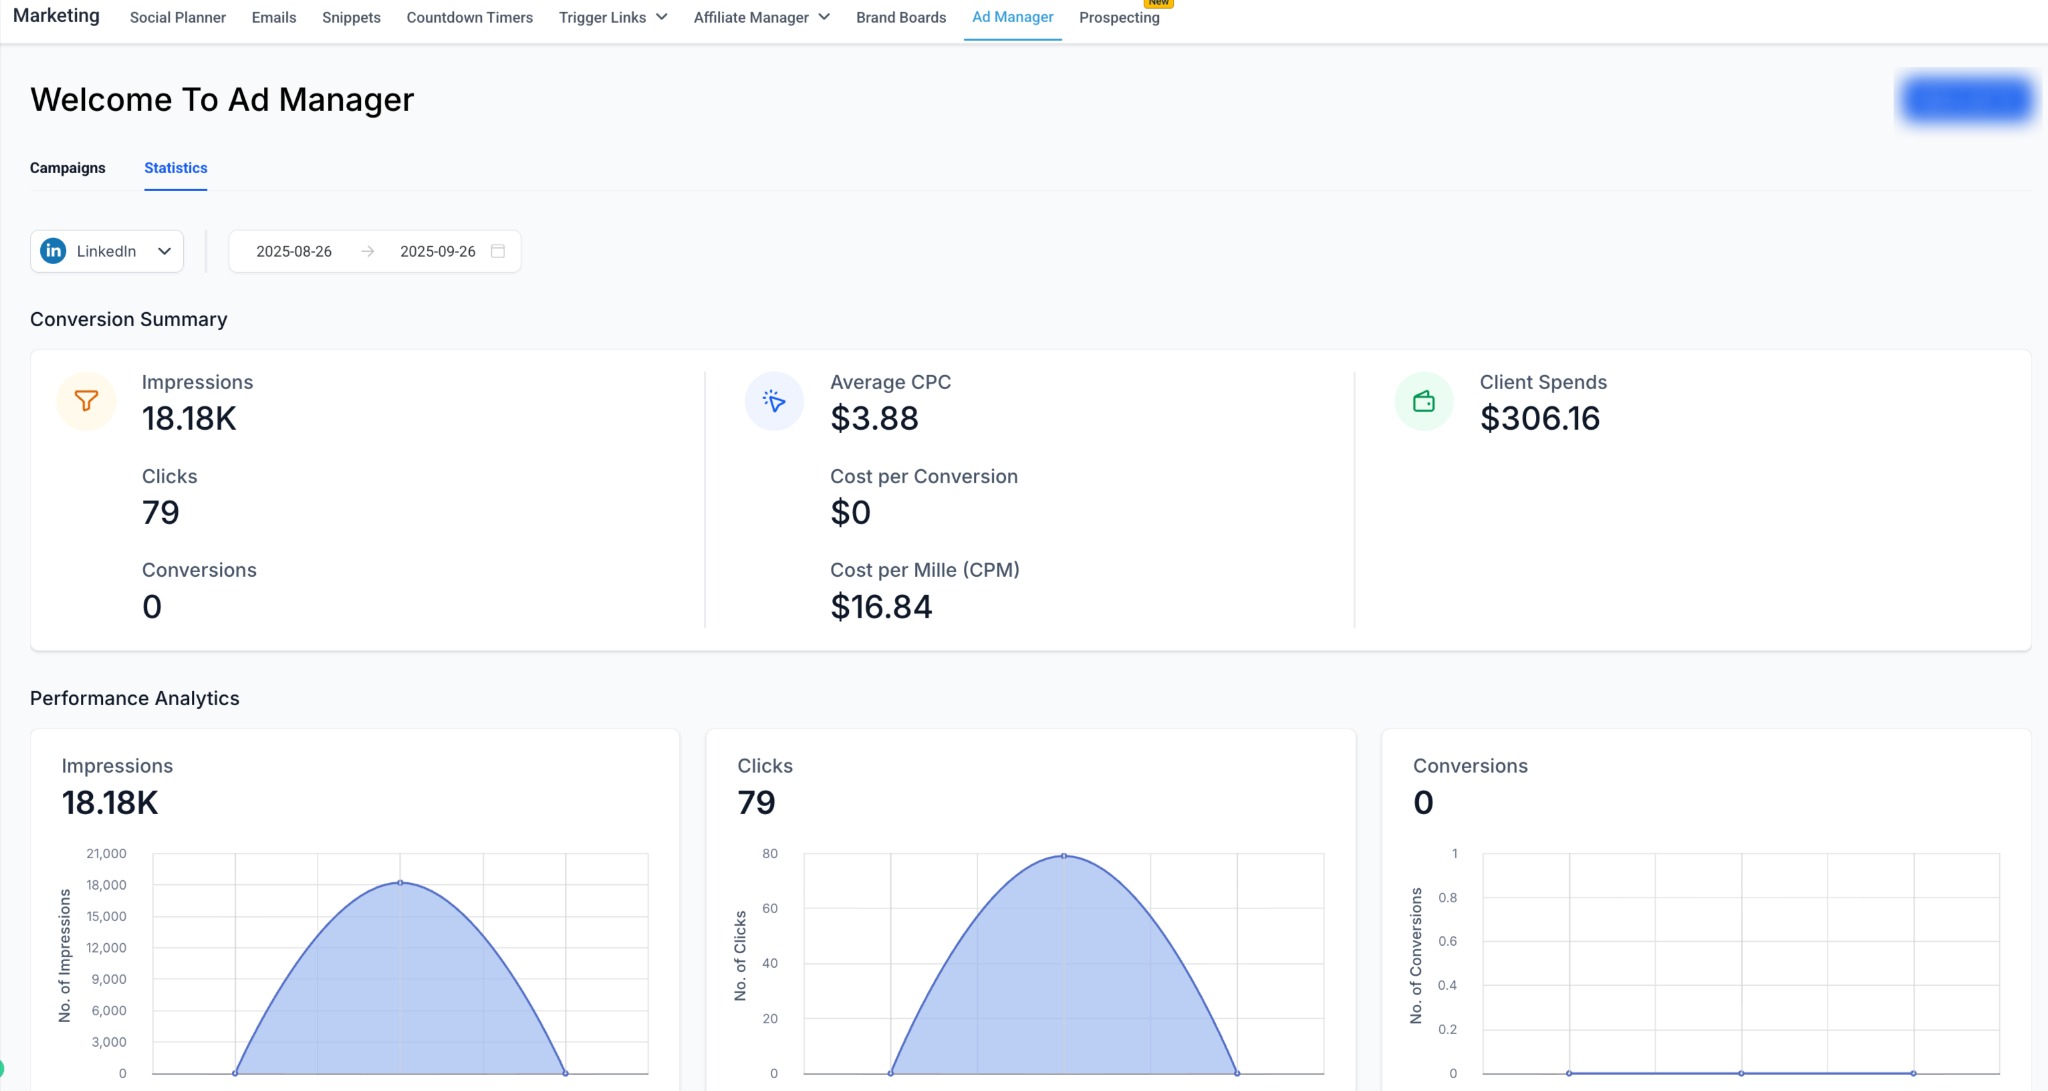Go to Brand Boards section
The width and height of the screenshot is (2048, 1091).
901,17
